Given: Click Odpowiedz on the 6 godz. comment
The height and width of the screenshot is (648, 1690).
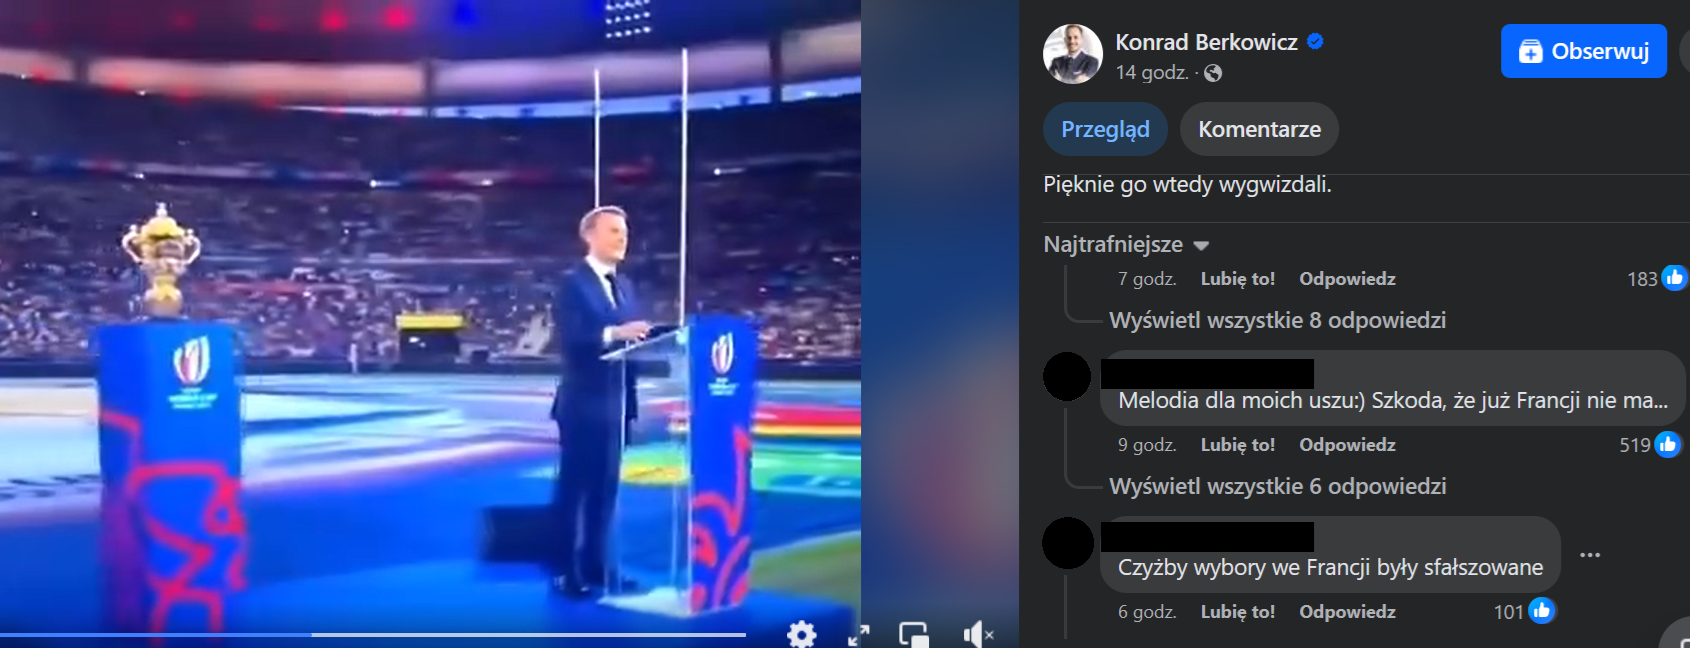Looking at the screenshot, I should [1347, 612].
